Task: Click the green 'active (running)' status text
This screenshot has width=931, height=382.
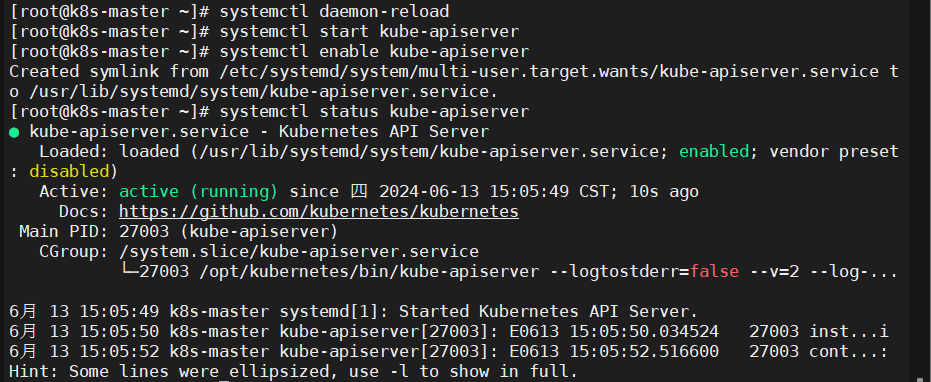Action: point(199,192)
